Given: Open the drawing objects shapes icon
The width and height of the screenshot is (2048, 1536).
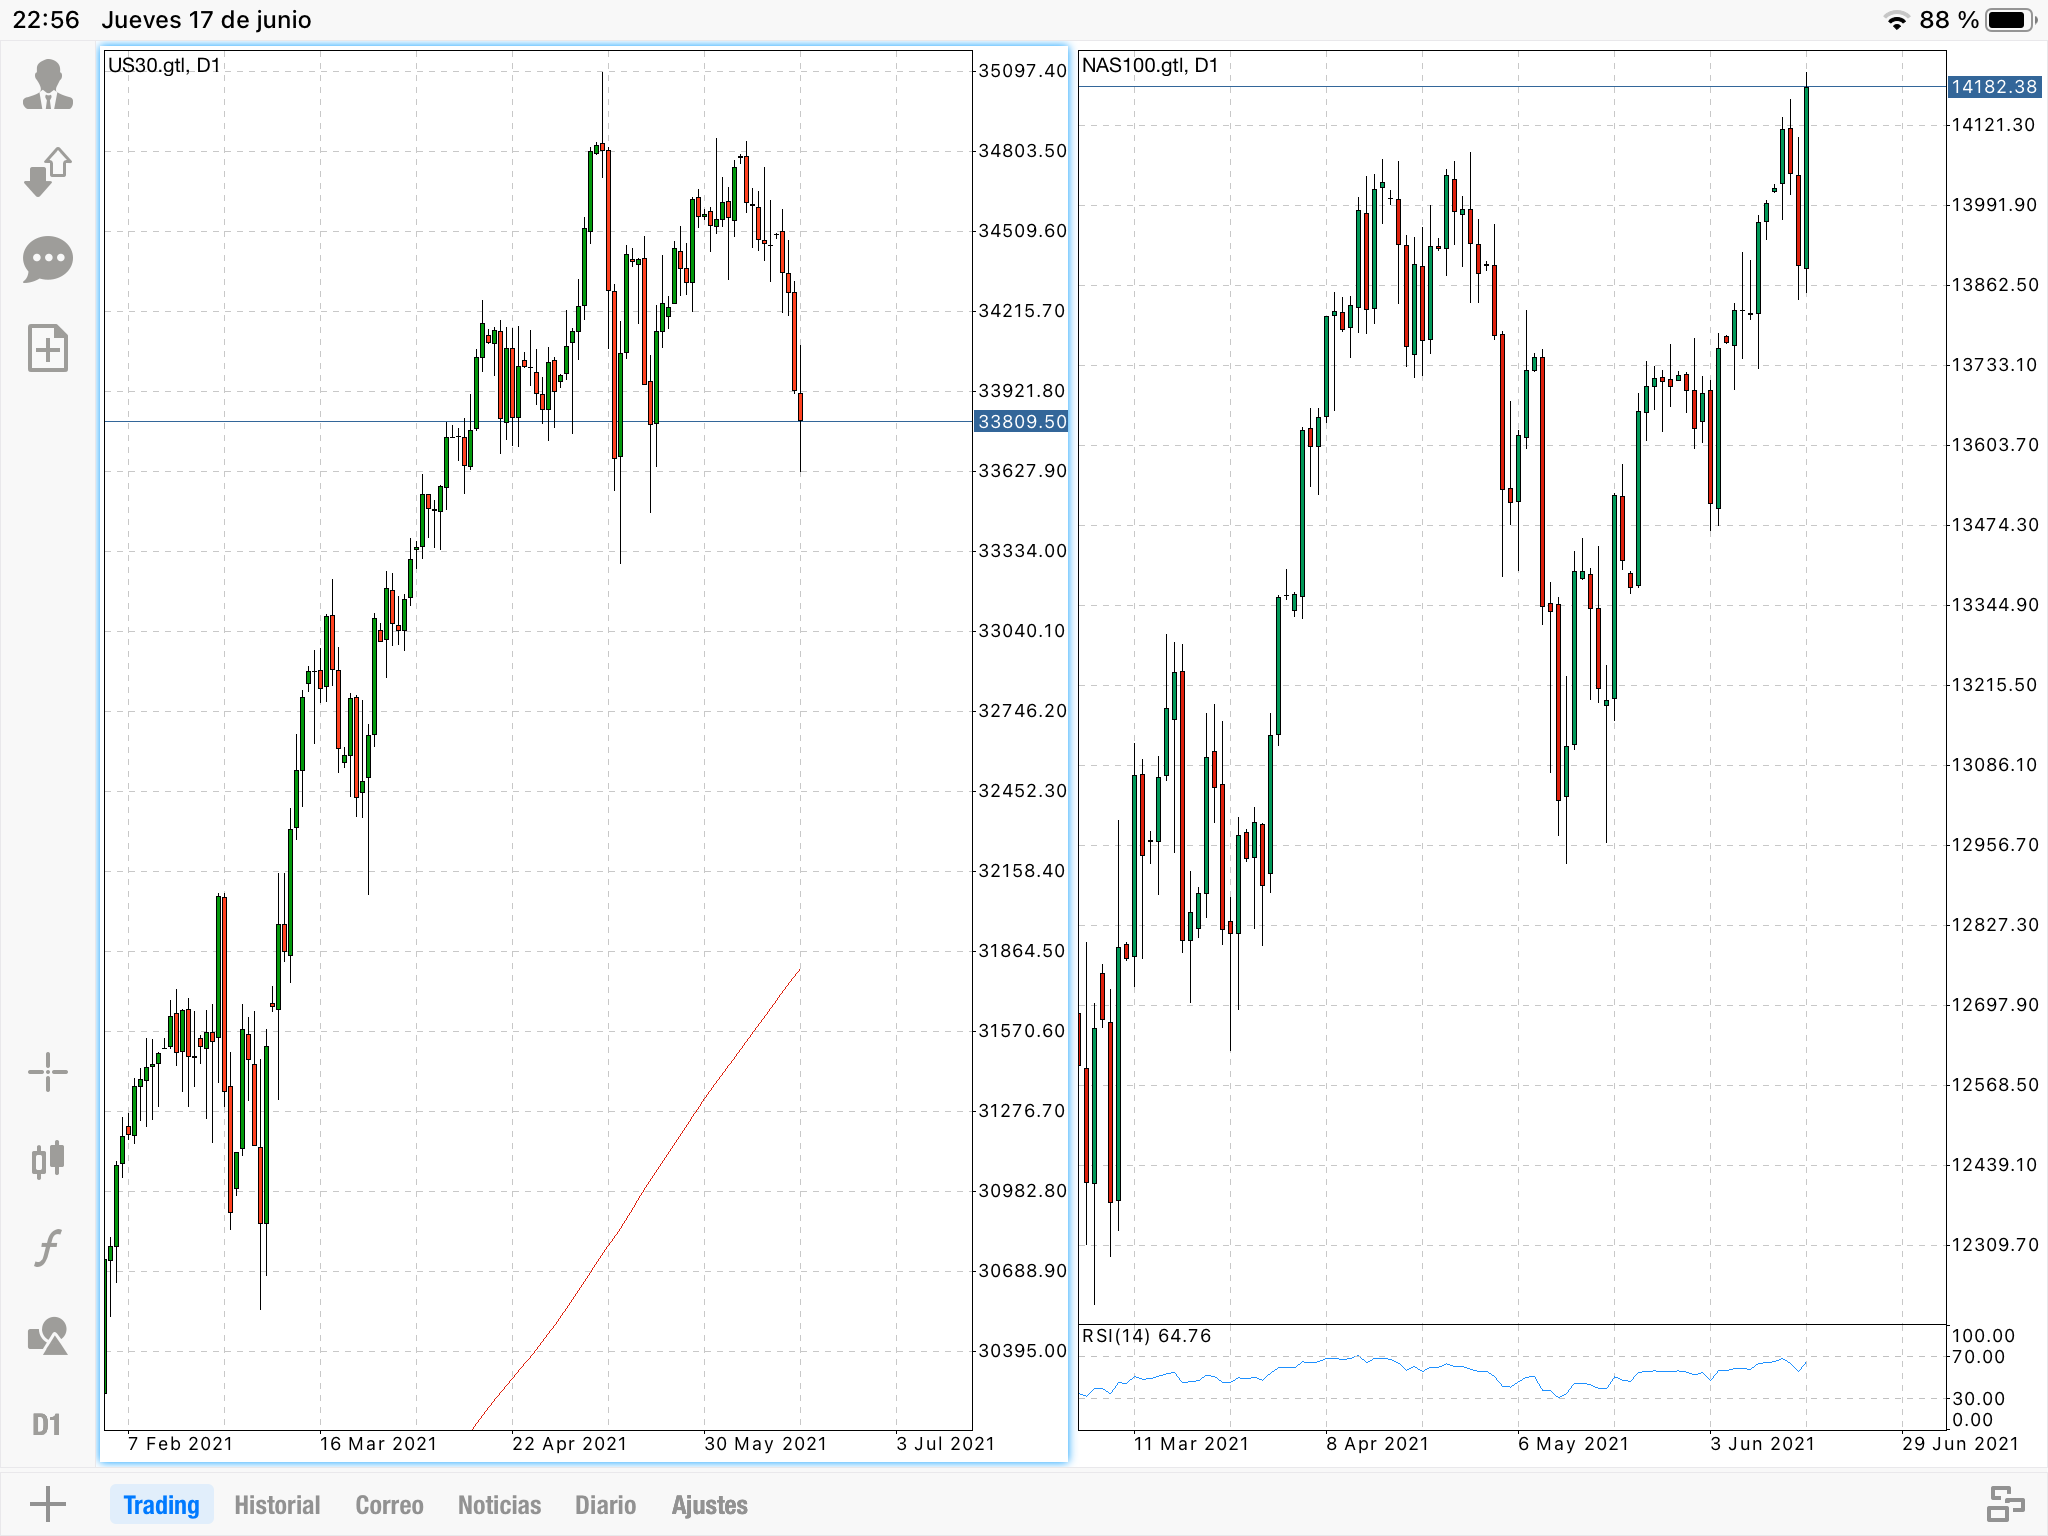Looking at the screenshot, I should (x=47, y=1336).
